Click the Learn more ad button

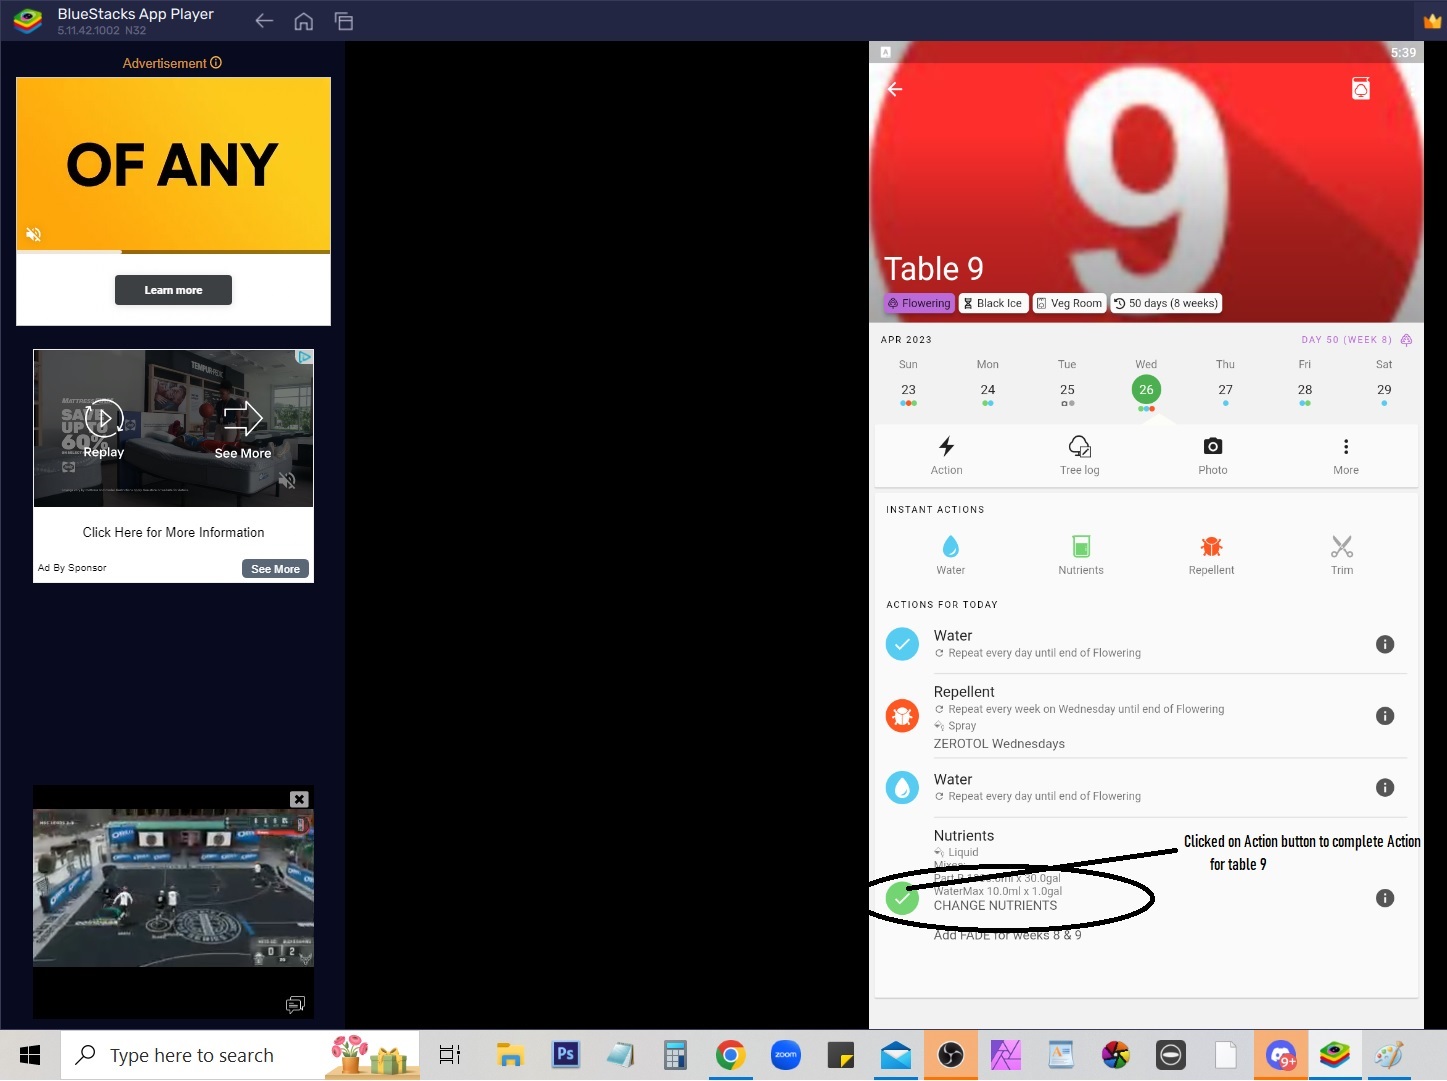173,290
